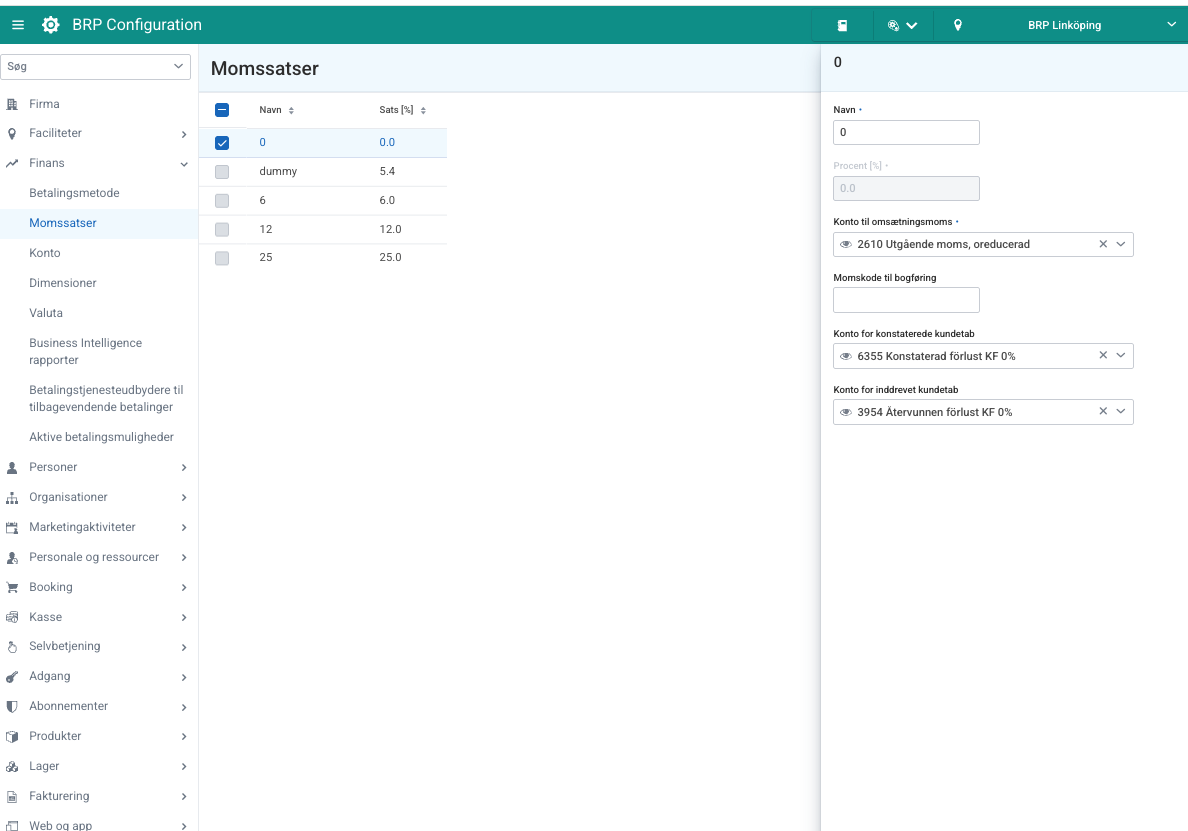The image size is (1188, 831).
Task: Click the Momskode til bogføring input field
Action: (906, 300)
